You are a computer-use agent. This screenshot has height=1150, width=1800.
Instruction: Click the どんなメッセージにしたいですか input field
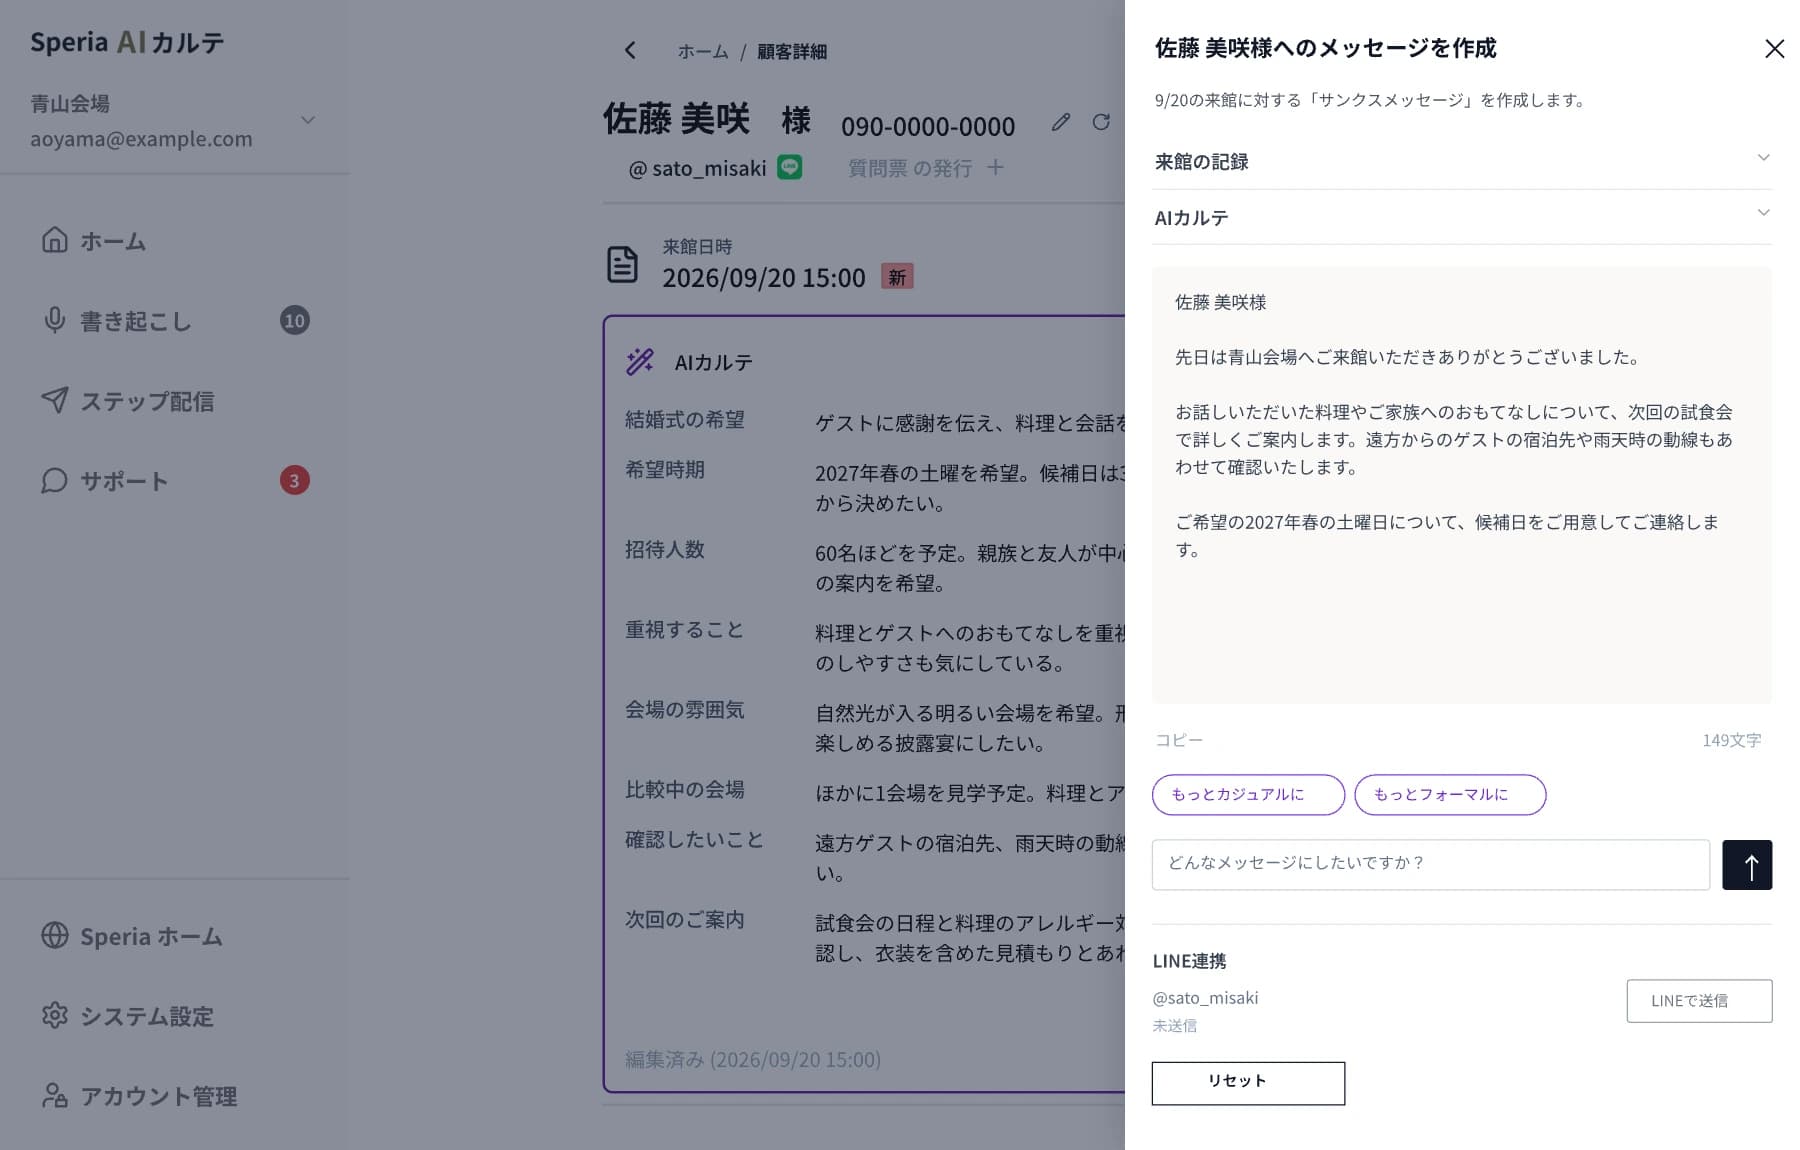(x=1431, y=865)
